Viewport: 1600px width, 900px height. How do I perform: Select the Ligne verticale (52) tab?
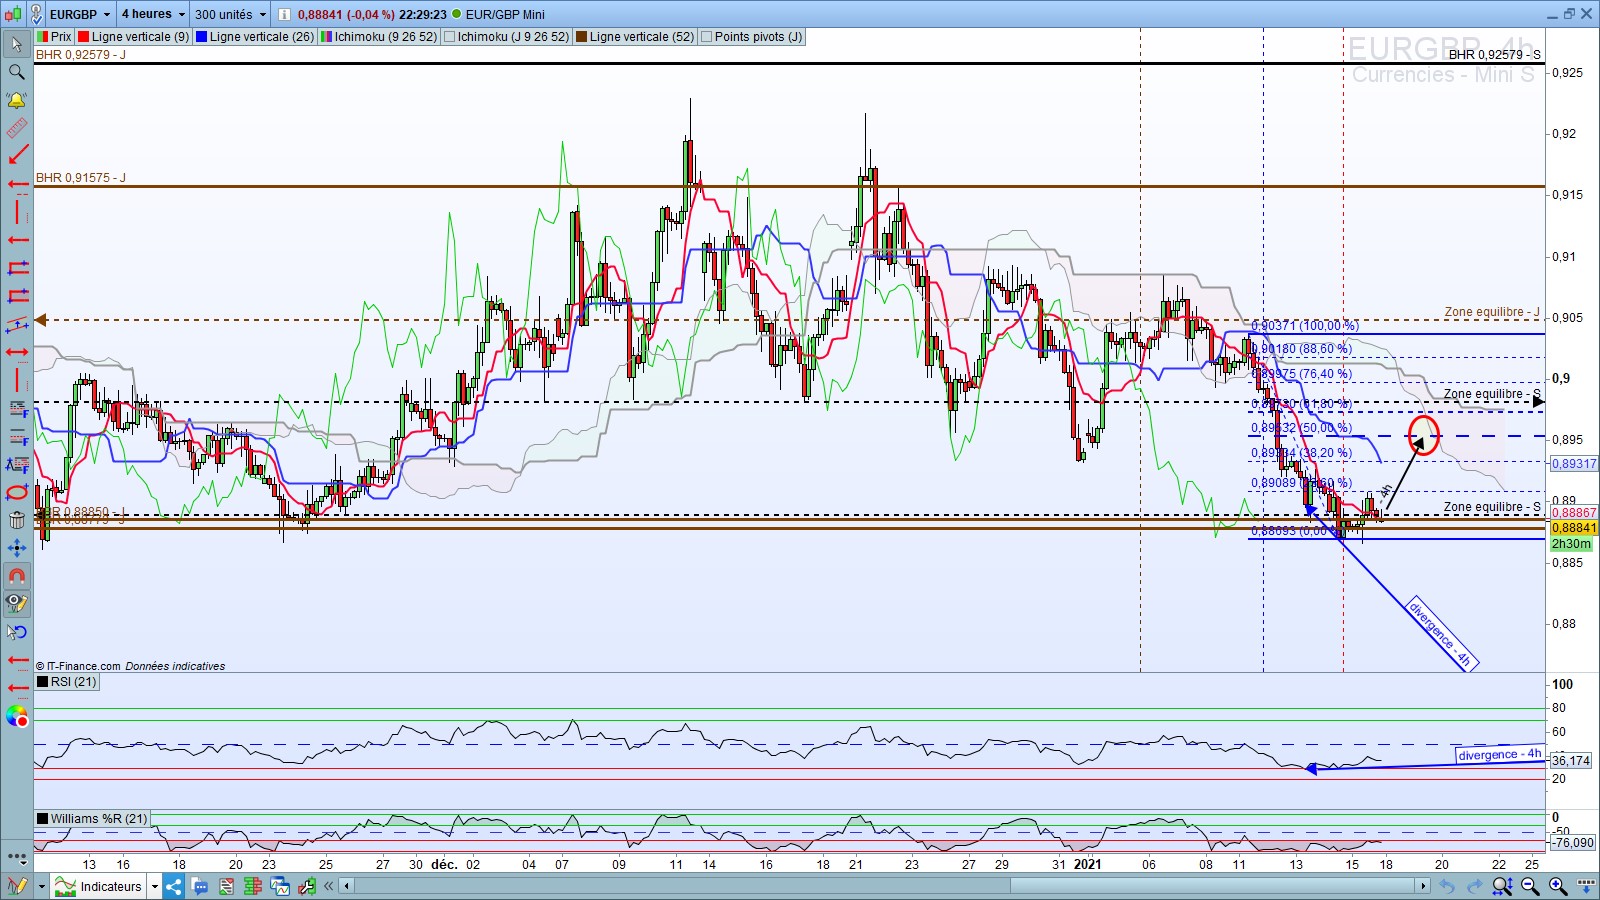coord(635,37)
